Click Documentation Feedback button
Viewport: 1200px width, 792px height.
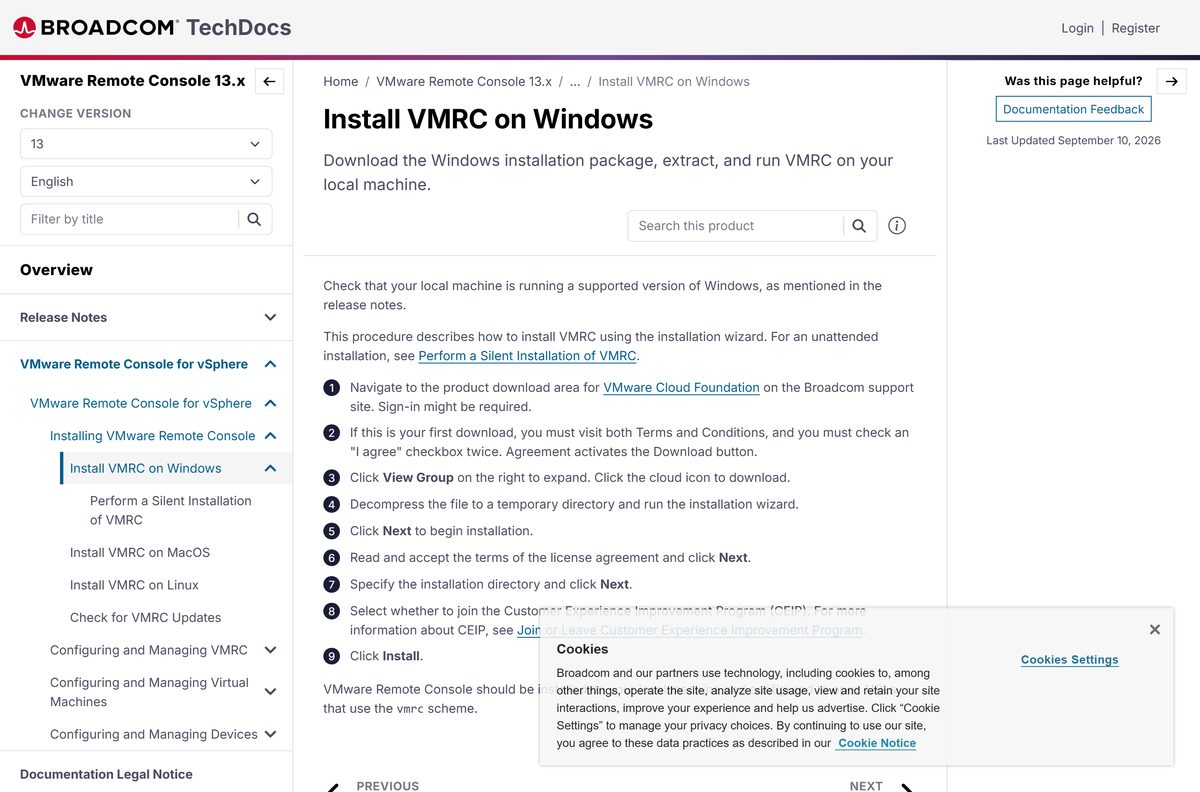(x=1073, y=110)
